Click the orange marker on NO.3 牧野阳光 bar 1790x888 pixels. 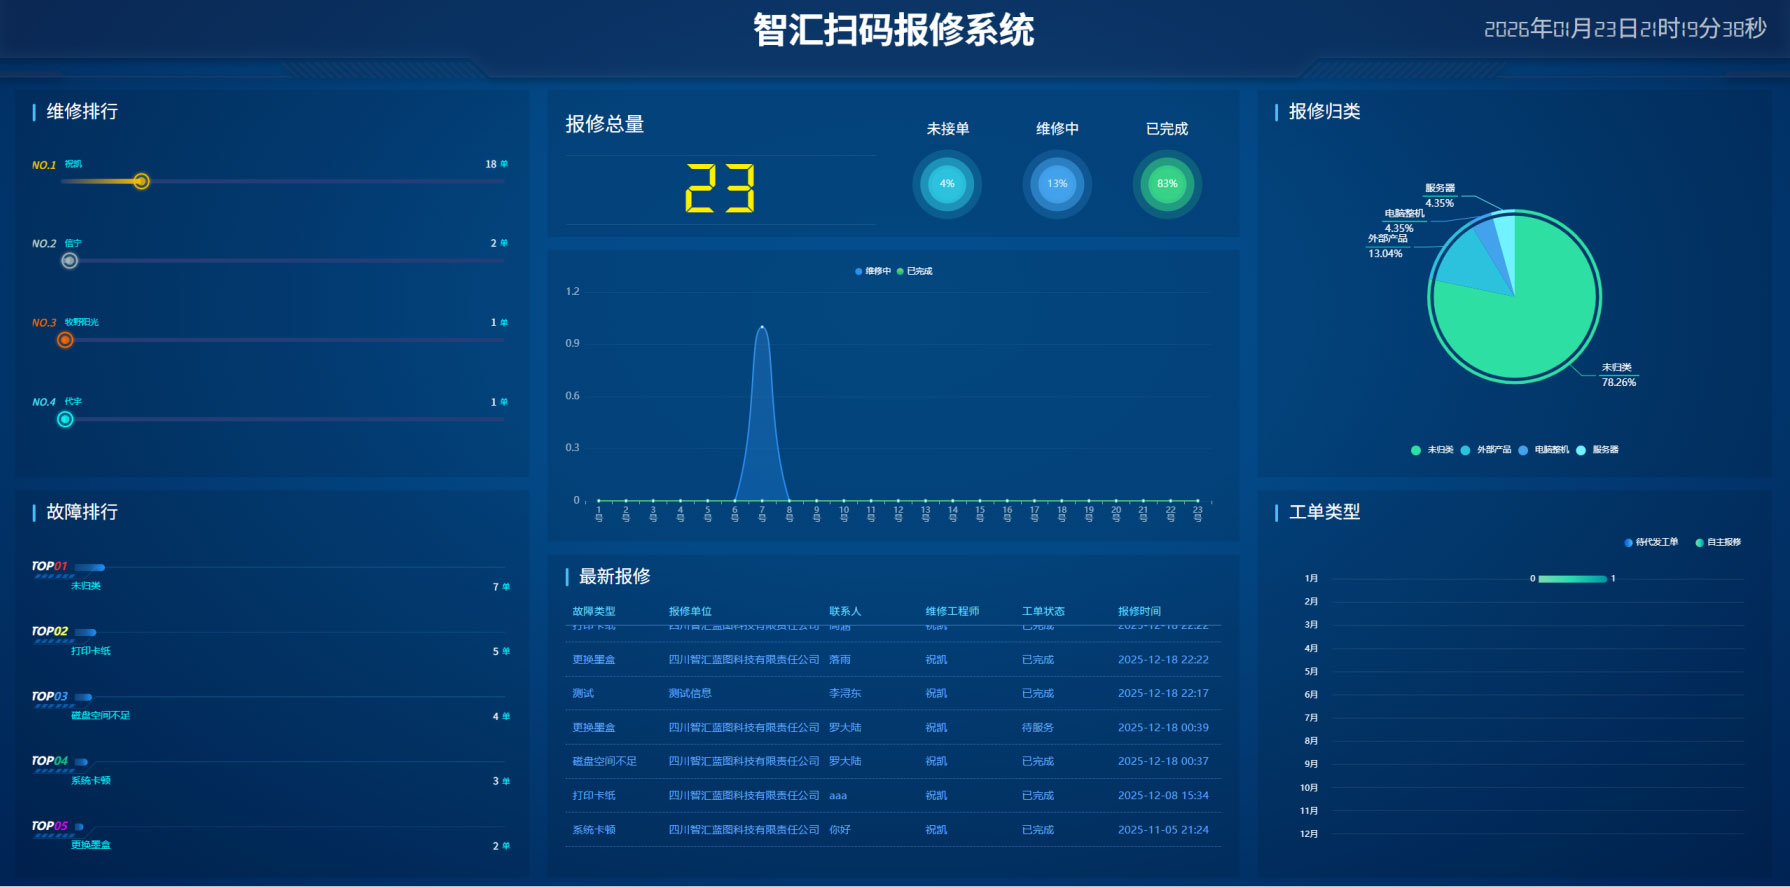pos(65,340)
